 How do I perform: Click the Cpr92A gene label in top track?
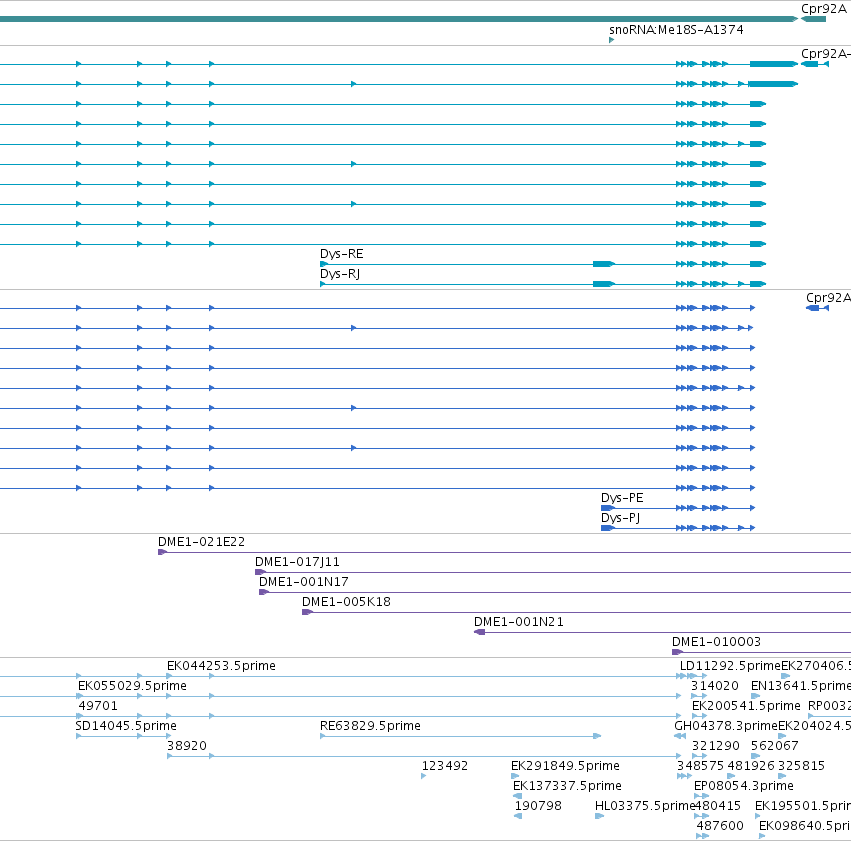pos(824,9)
